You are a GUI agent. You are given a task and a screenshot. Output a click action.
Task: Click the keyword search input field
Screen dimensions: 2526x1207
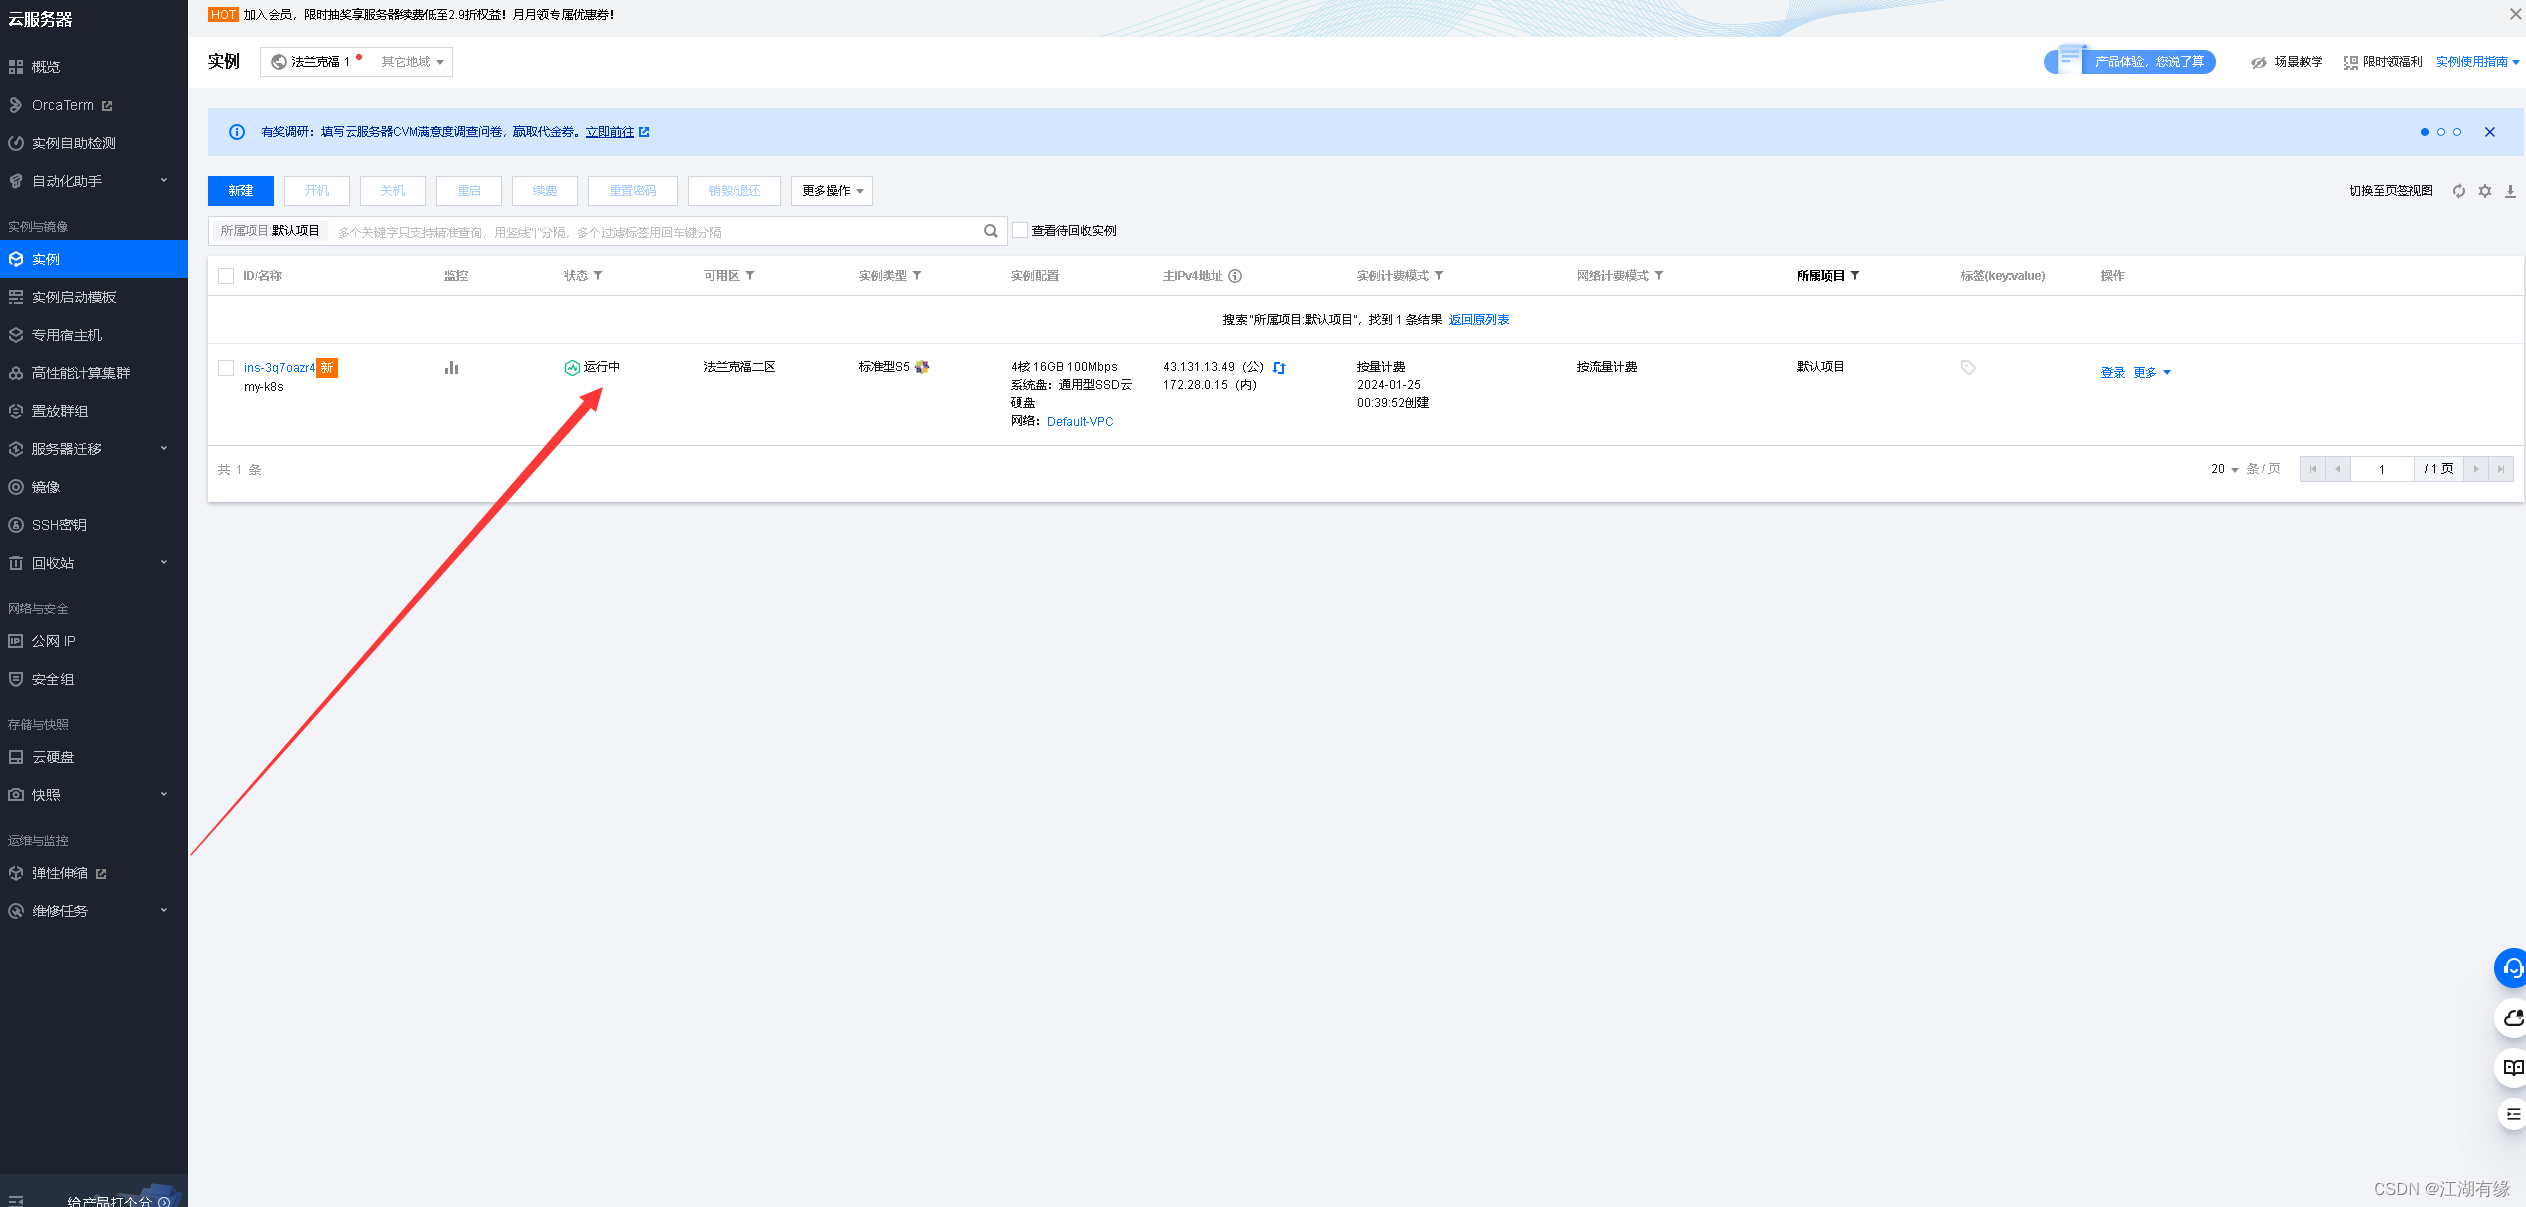click(x=650, y=232)
